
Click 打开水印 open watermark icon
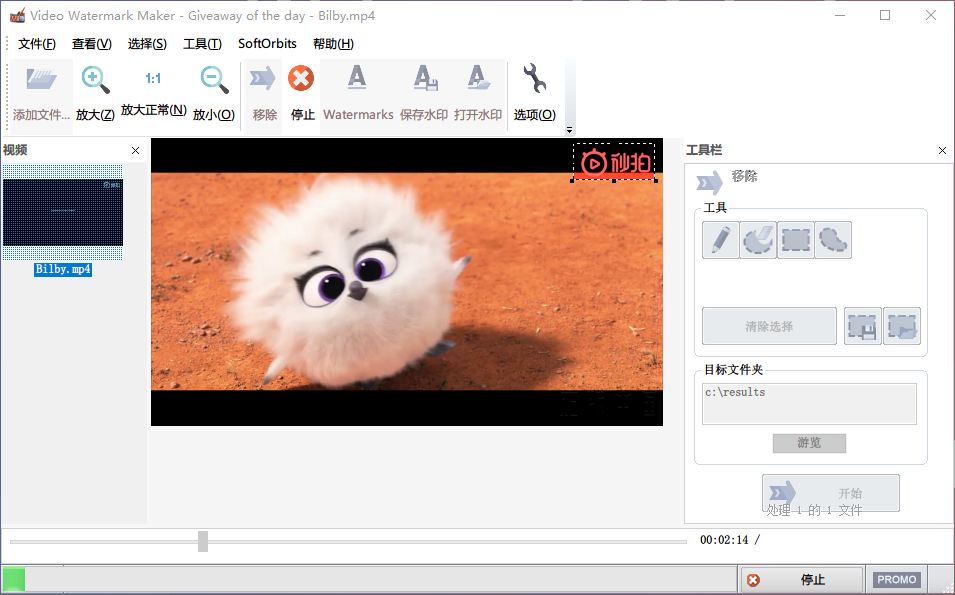(x=479, y=78)
